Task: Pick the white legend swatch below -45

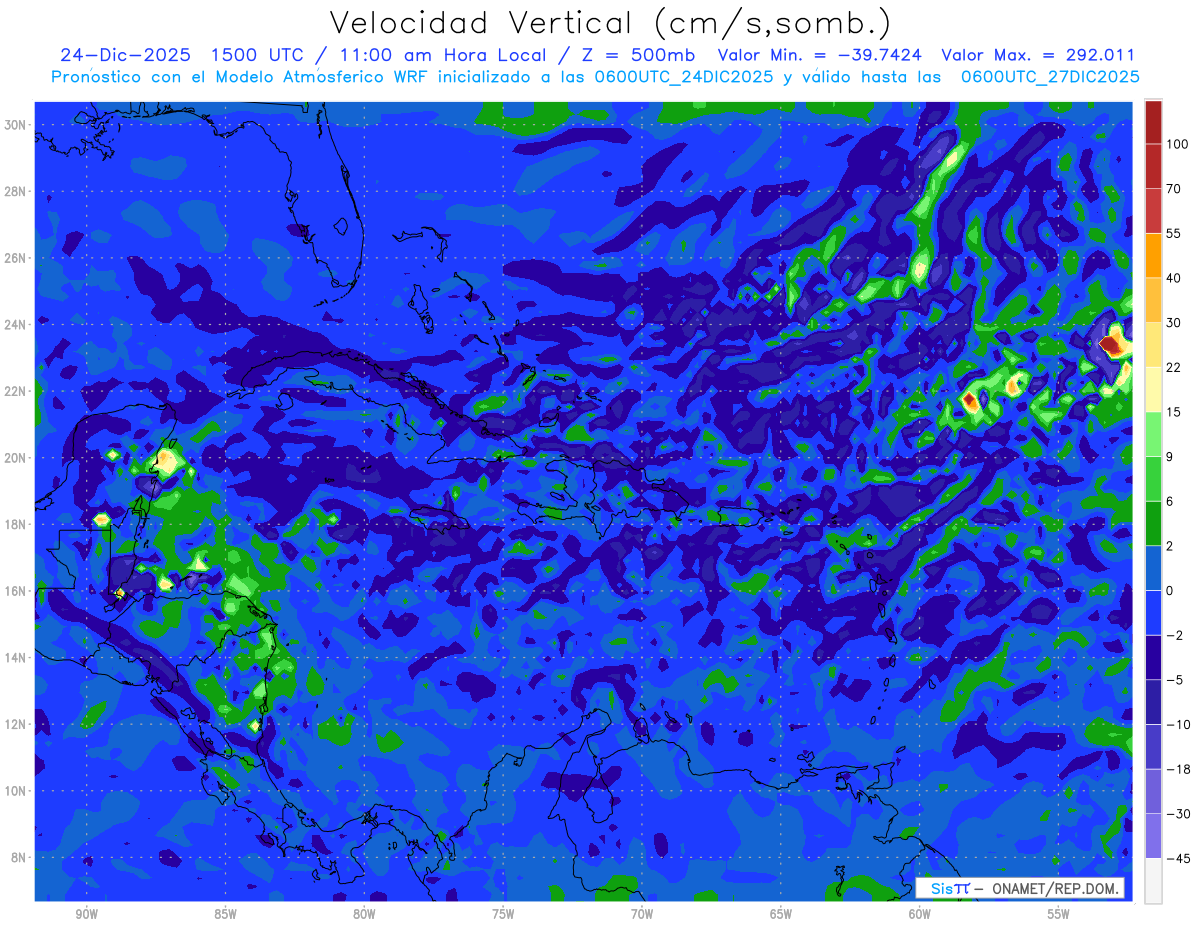Action: [x=1153, y=880]
